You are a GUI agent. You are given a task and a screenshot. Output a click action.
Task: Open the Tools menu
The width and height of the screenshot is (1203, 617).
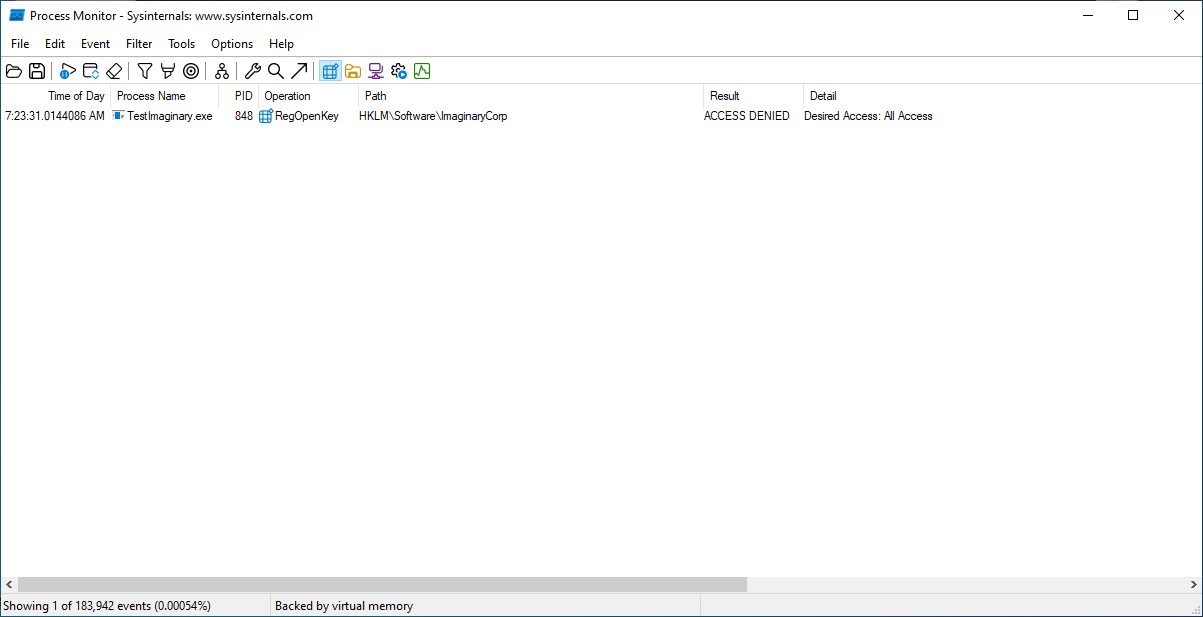tap(181, 44)
